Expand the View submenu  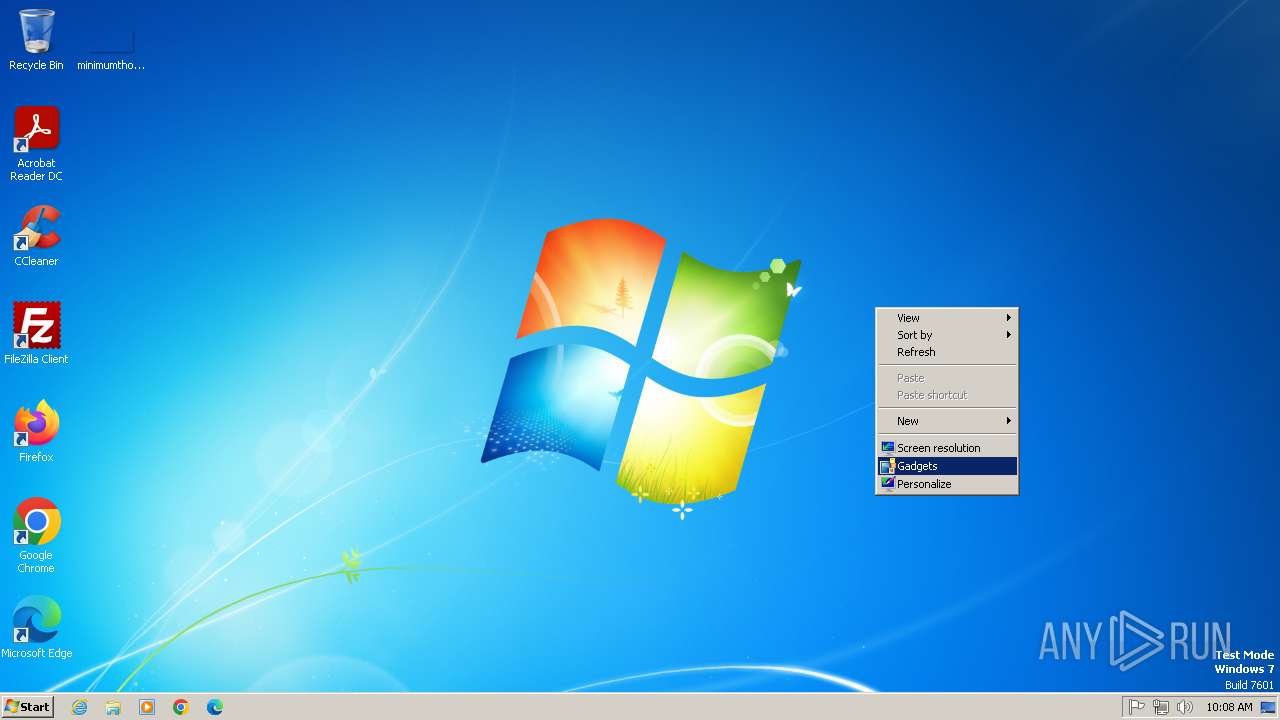(947, 318)
